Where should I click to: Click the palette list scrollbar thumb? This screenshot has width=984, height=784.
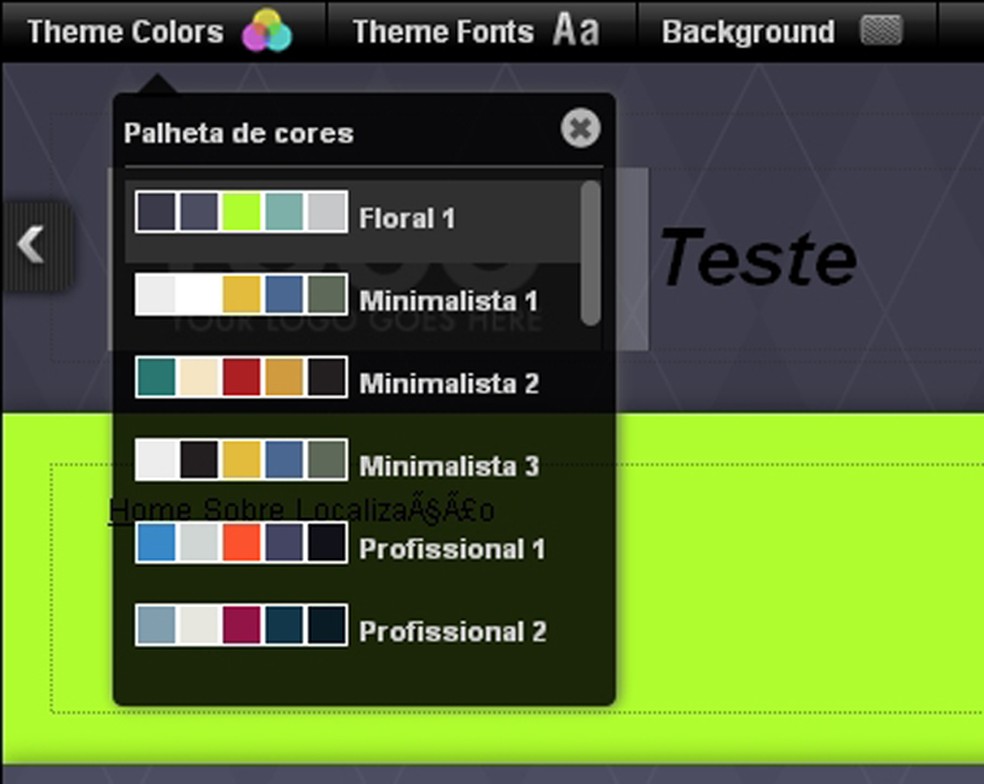(591, 252)
